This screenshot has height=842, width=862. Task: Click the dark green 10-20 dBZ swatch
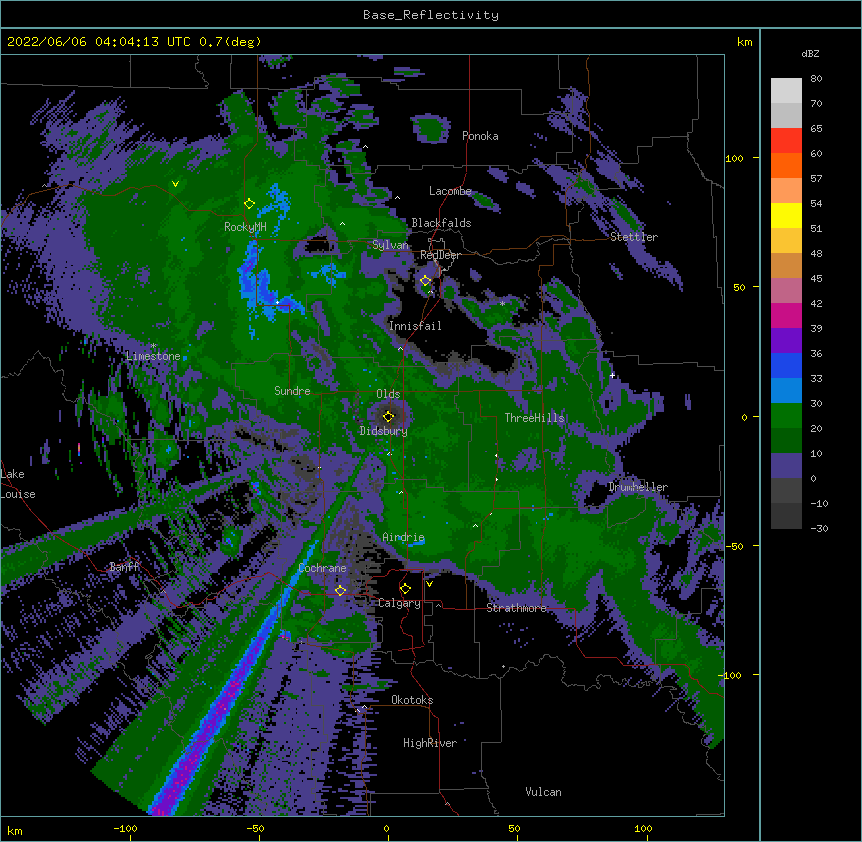[786, 441]
